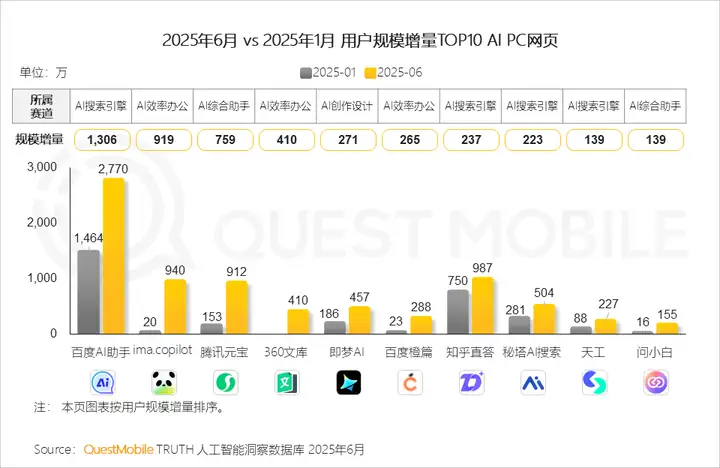Click the 20 label above ima.copilot
720x468 pixels.
coord(150,322)
